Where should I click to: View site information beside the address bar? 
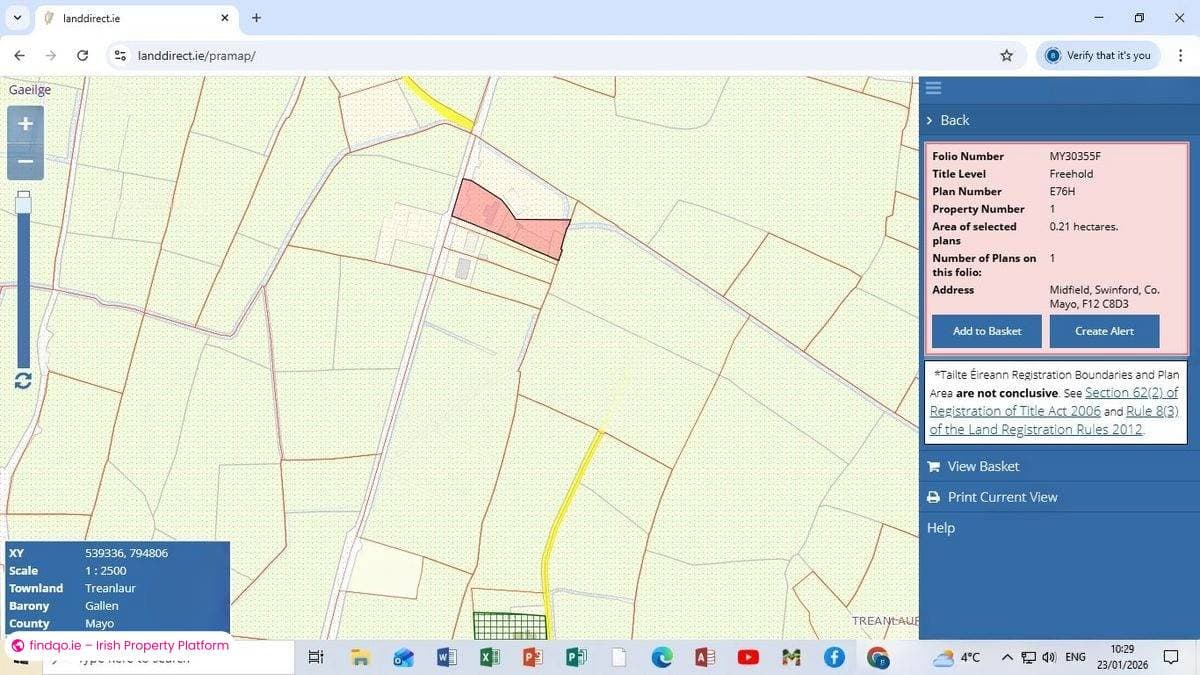pyautogui.click(x=121, y=56)
